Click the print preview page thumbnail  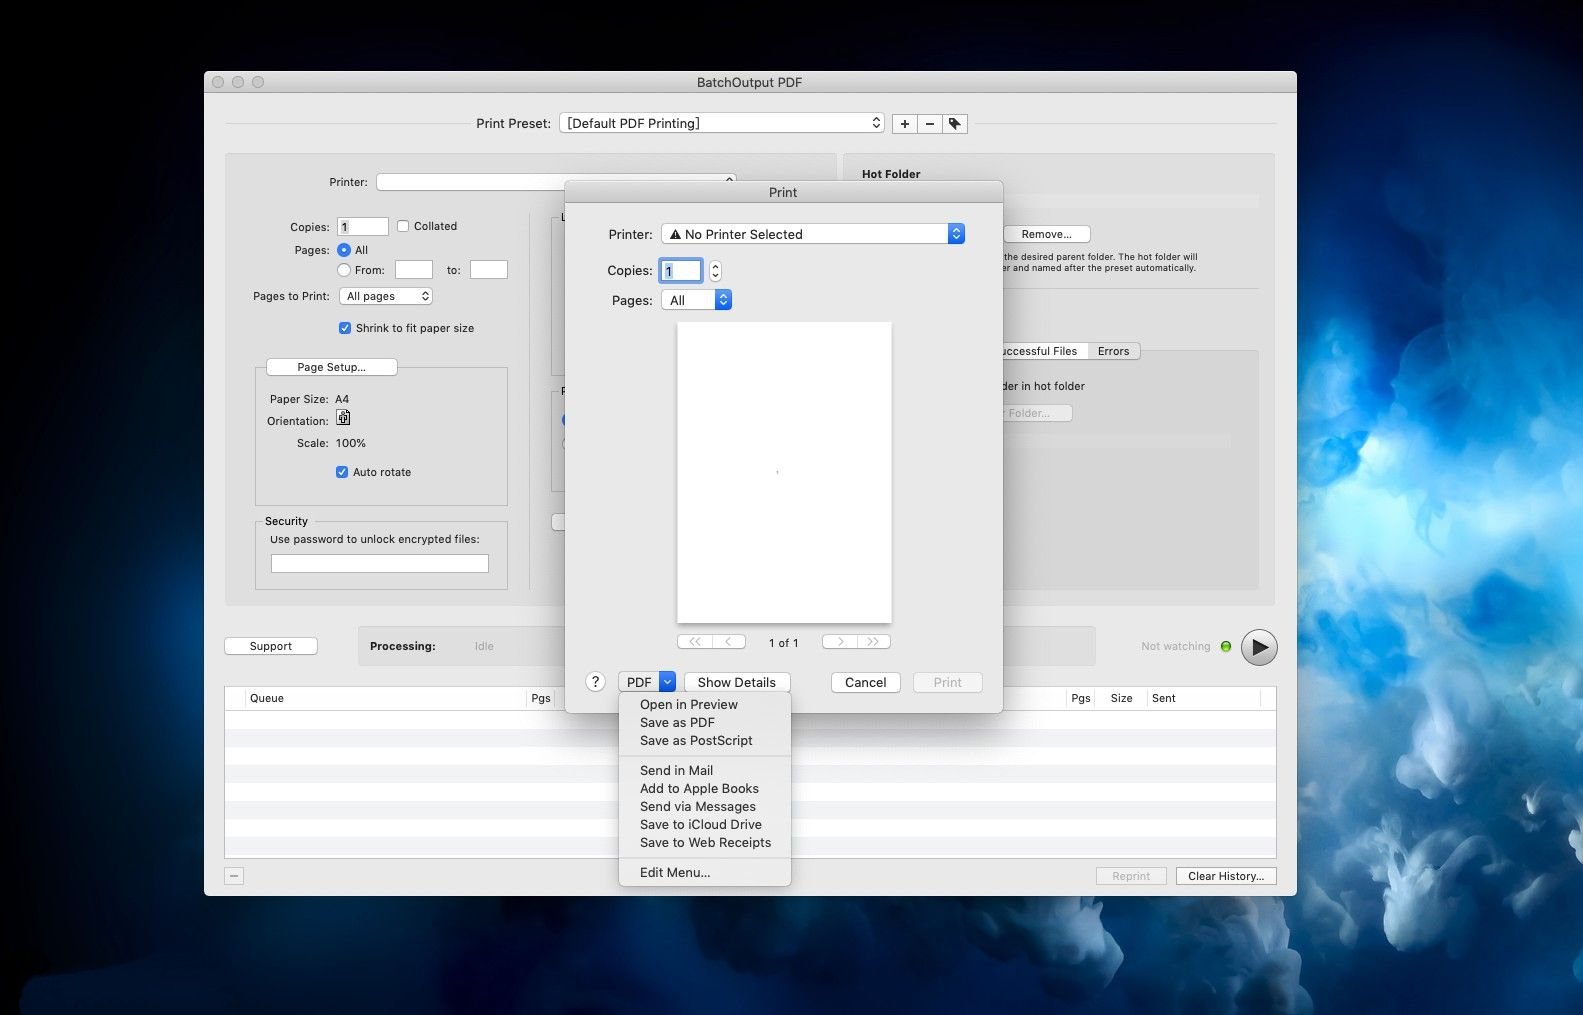[x=784, y=472]
